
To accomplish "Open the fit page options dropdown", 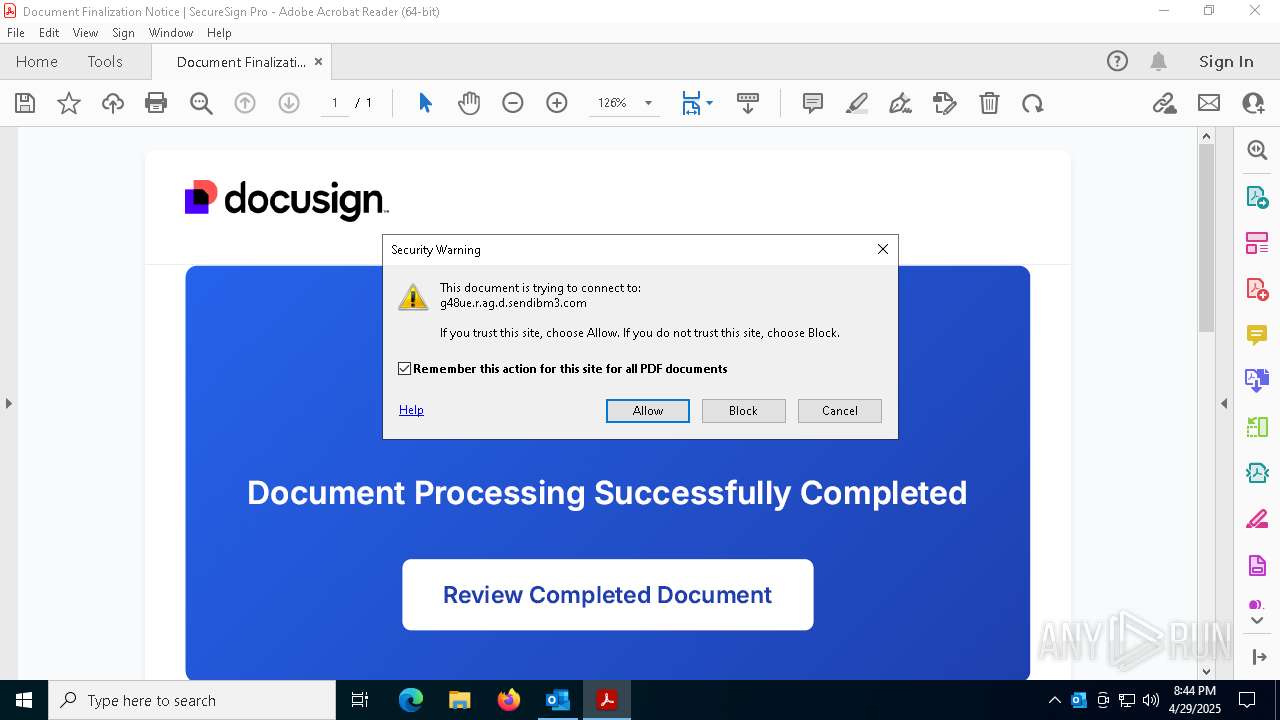I will click(710, 103).
